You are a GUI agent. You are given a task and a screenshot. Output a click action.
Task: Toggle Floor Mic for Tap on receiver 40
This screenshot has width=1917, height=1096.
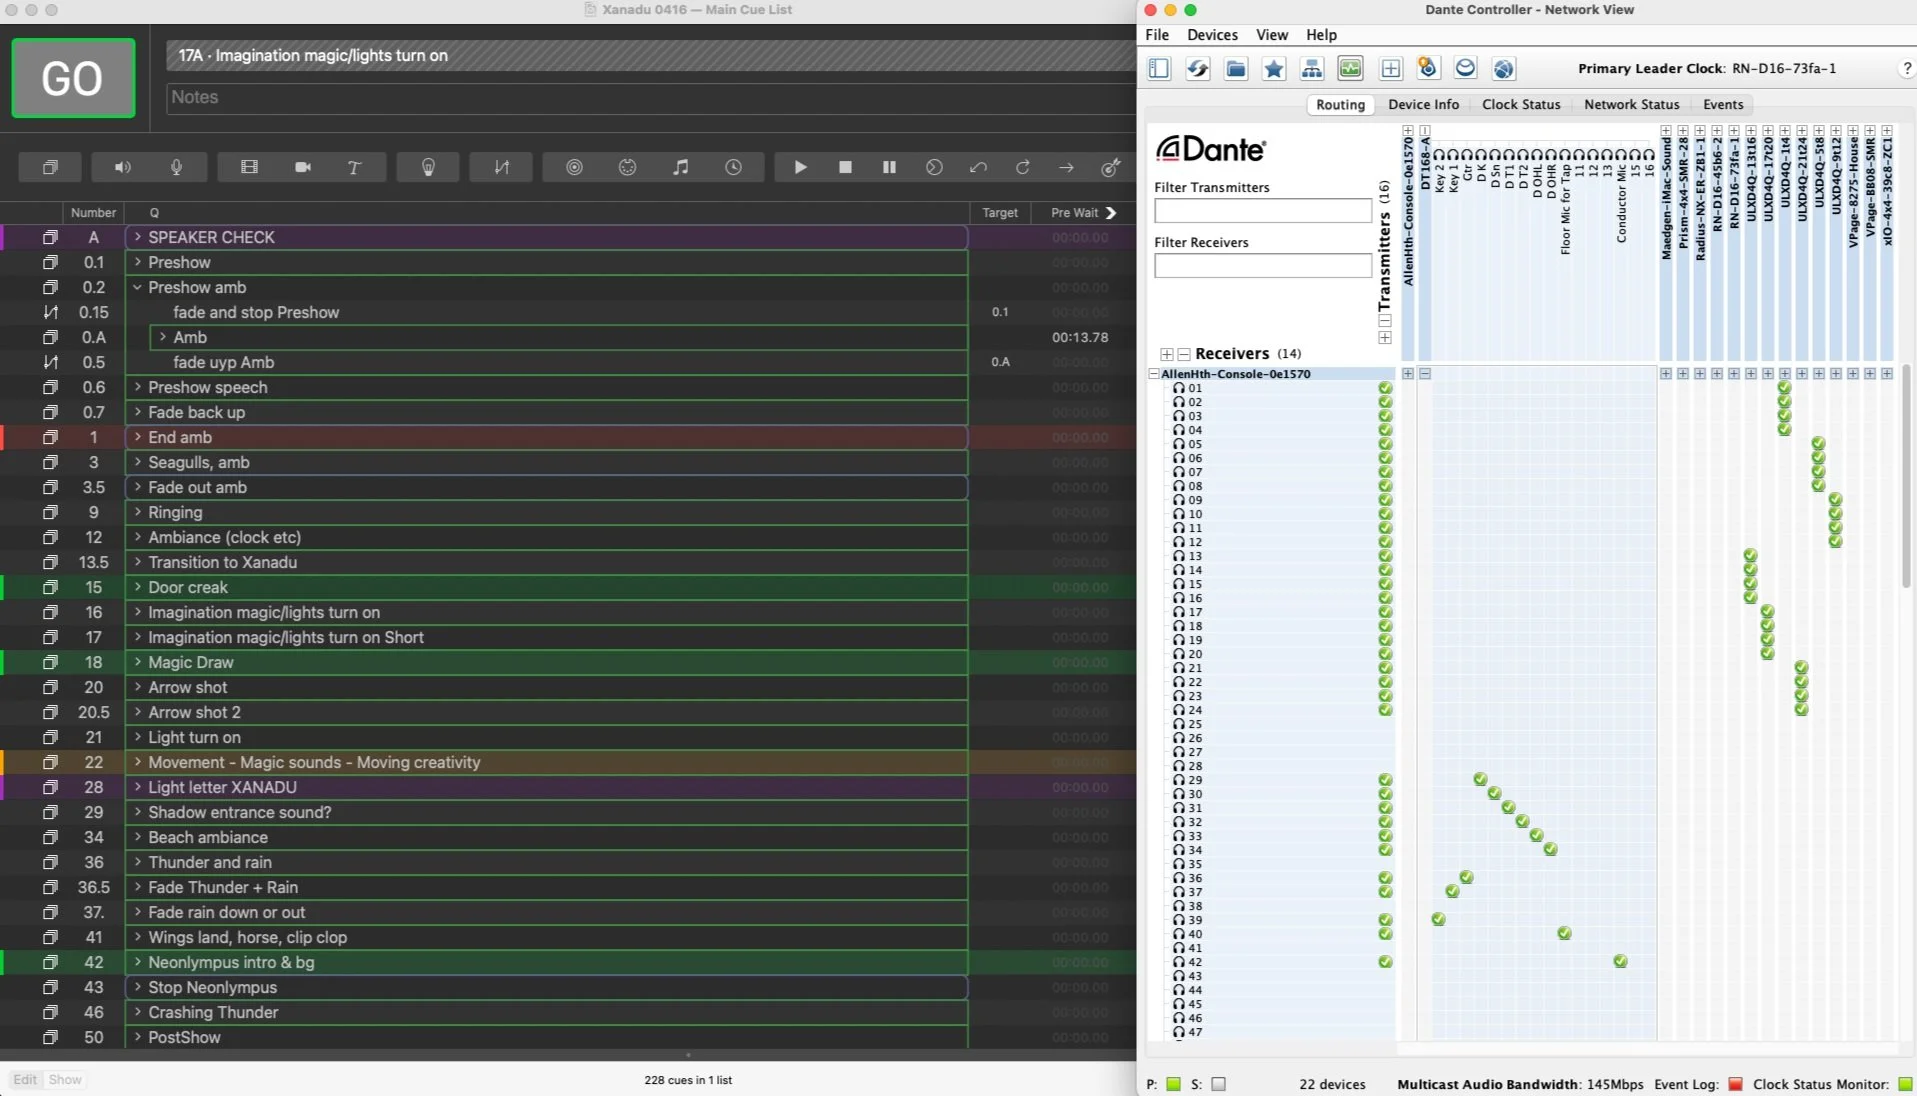1564,933
